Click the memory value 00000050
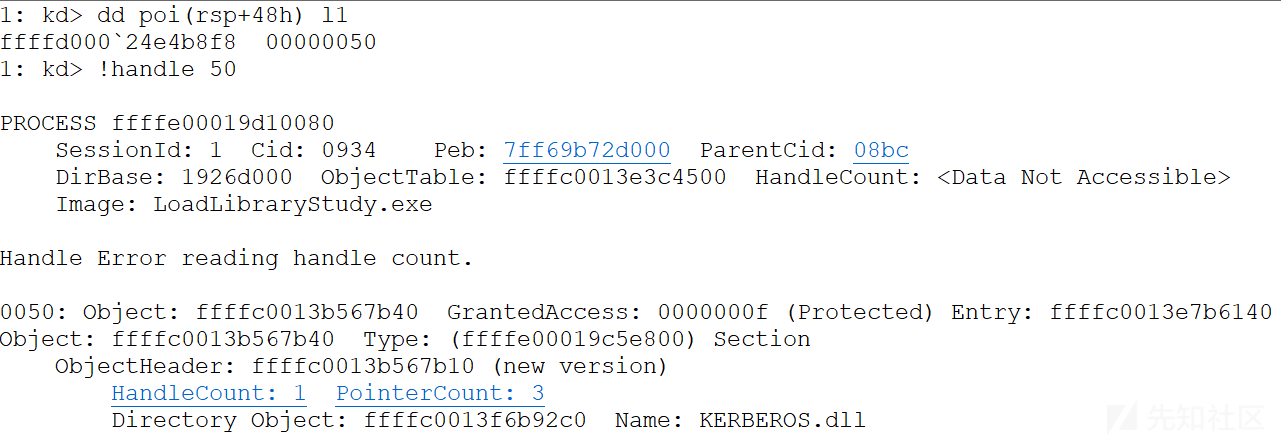This screenshot has height=439, width=1281. [321, 43]
